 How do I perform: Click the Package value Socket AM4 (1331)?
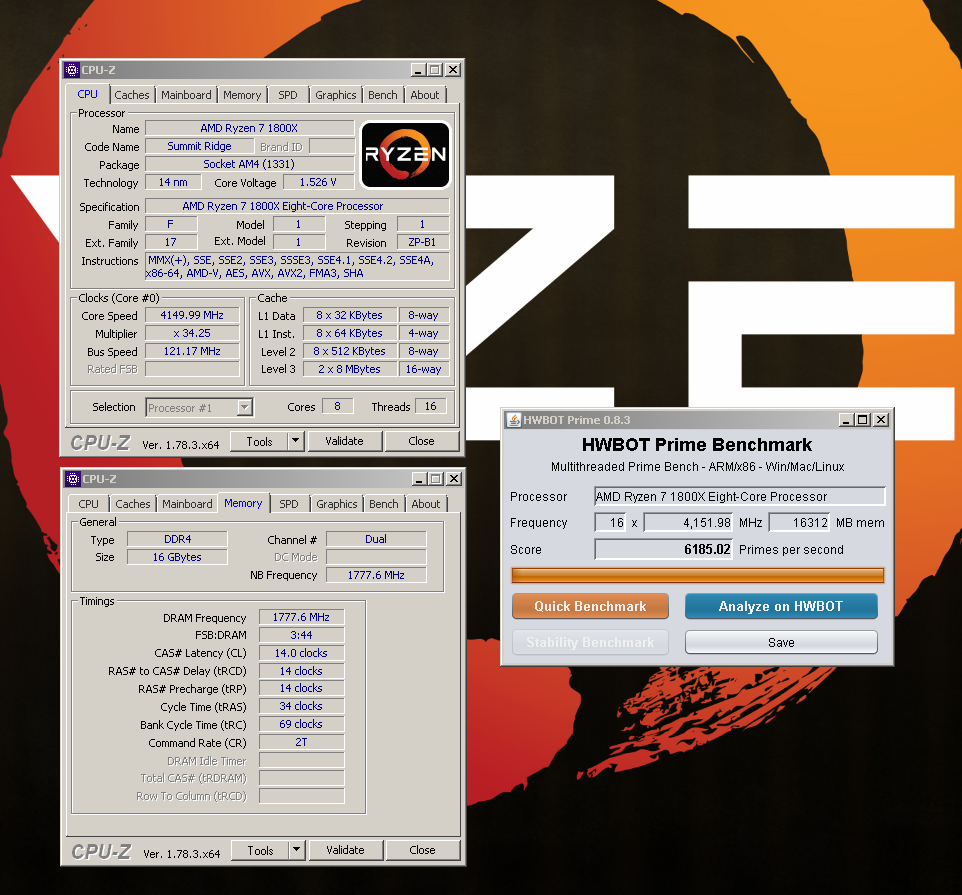[x=250, y=164]
